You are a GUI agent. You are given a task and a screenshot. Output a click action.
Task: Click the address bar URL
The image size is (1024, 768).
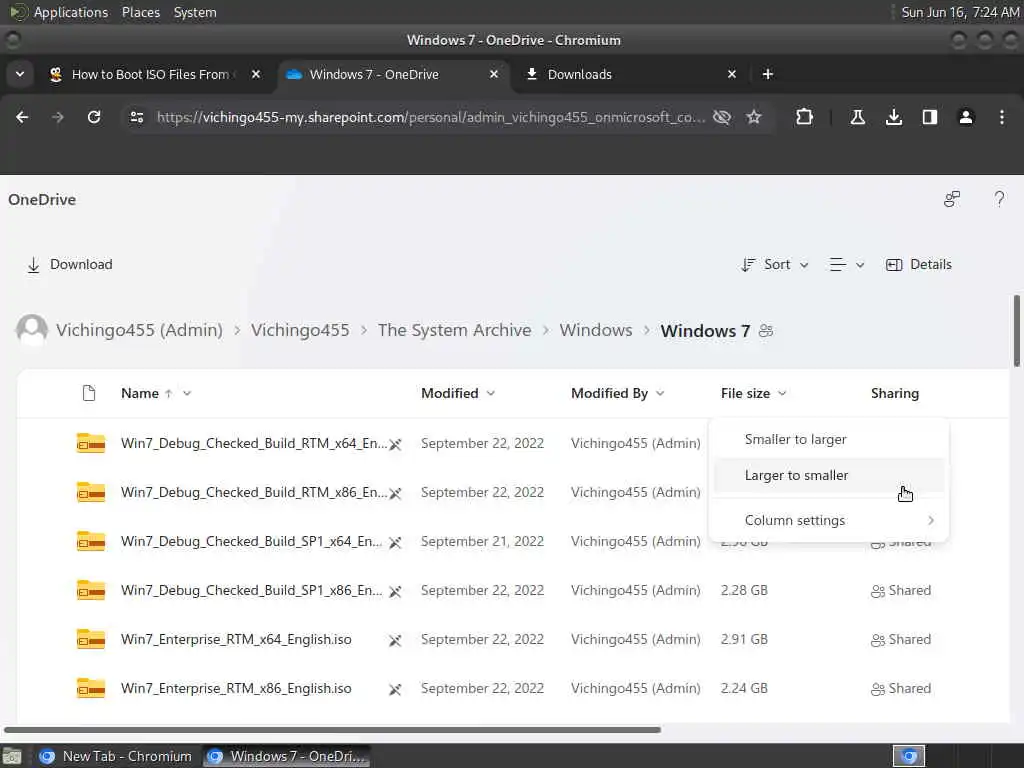pyautogui.click(x=430, y=117)
